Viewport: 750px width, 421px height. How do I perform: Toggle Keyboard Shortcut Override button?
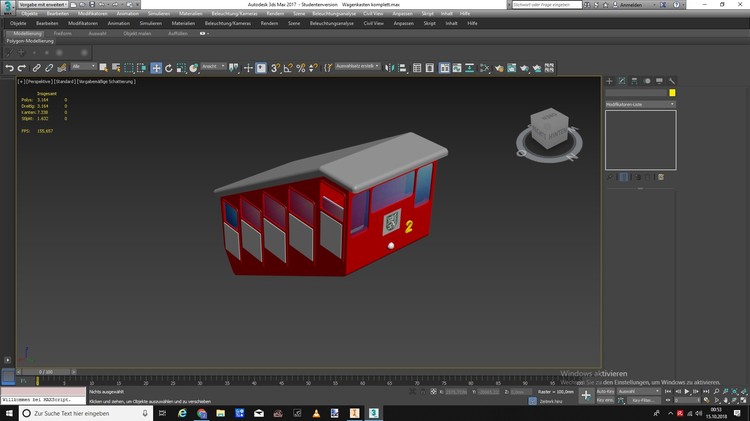coord(261,68)
